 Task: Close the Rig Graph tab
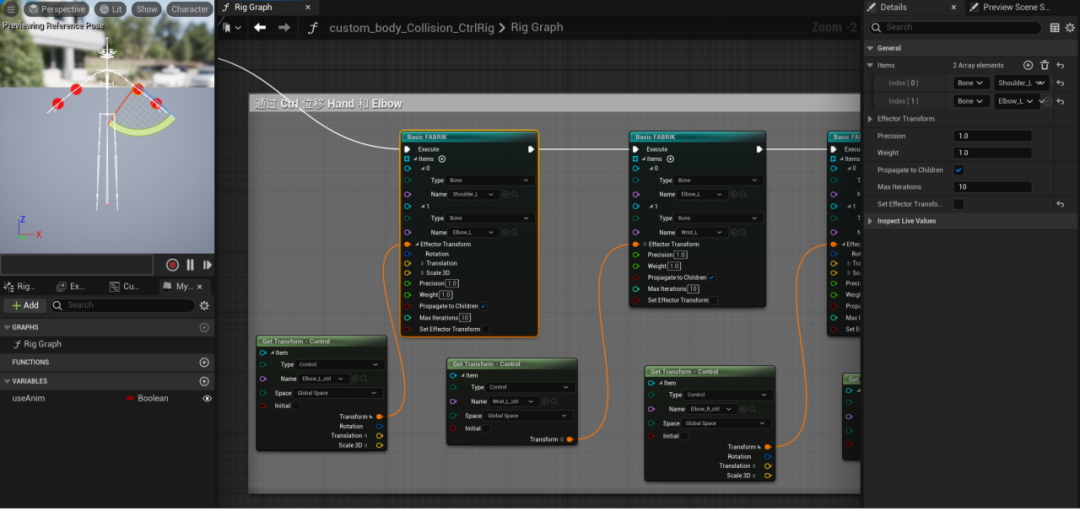[308, 8]
